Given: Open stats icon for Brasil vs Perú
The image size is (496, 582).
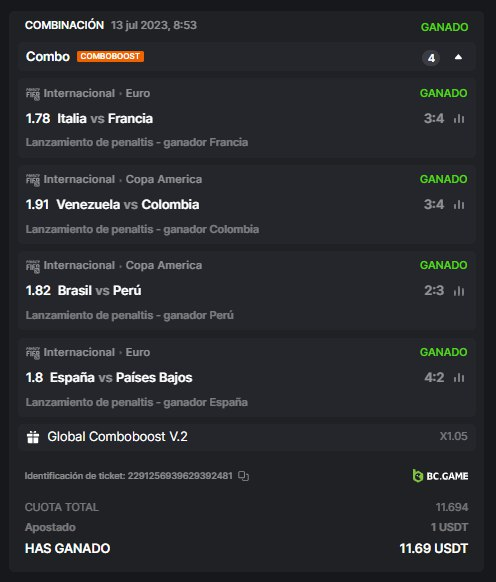Looking at the screenshot, I should [459, 291].
